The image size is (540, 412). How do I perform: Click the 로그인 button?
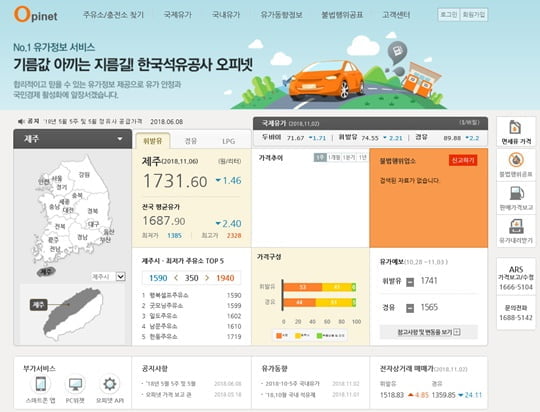(x=449, y=14)
